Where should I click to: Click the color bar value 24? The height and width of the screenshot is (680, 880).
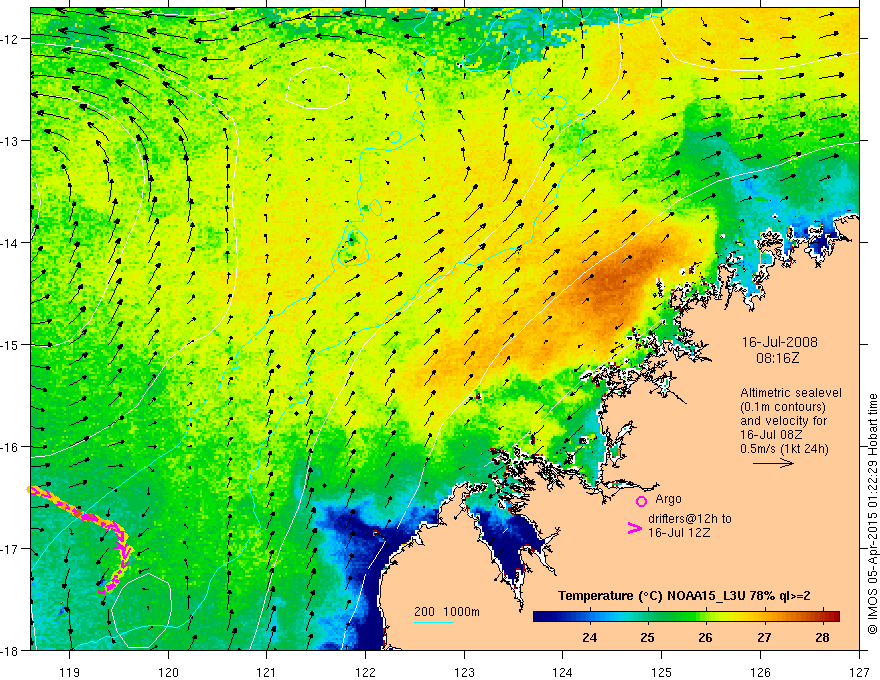tap(589, 637)
